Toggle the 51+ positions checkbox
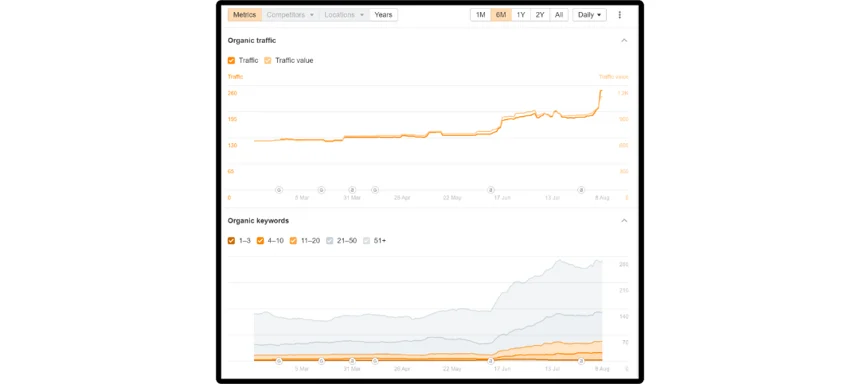 click(x=366, y=240)
